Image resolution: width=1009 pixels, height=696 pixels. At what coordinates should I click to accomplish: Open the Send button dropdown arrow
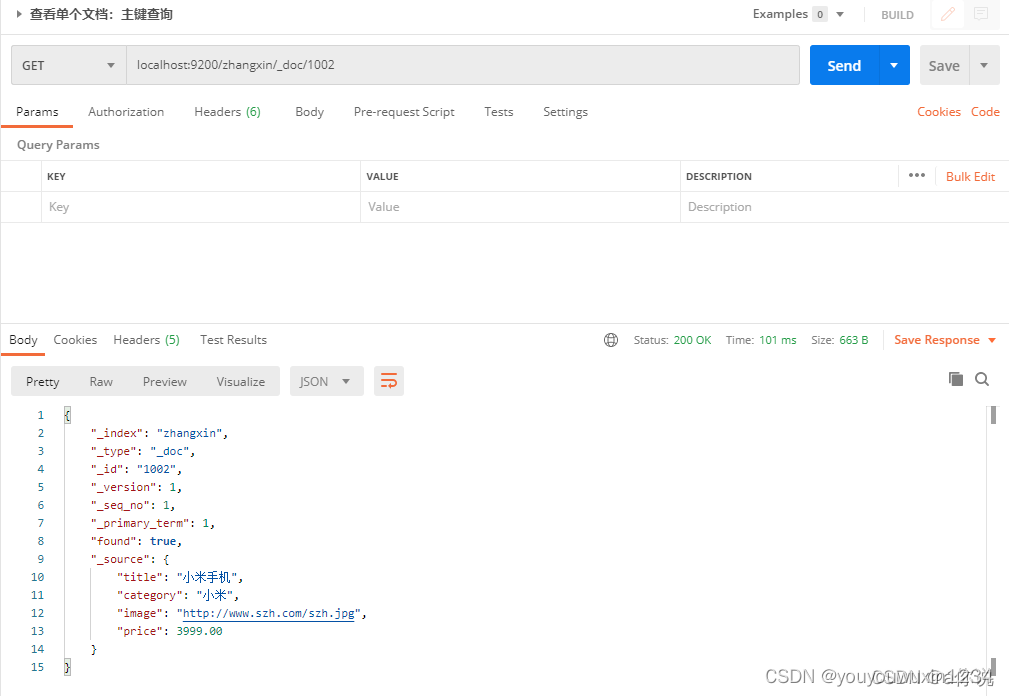894,65
